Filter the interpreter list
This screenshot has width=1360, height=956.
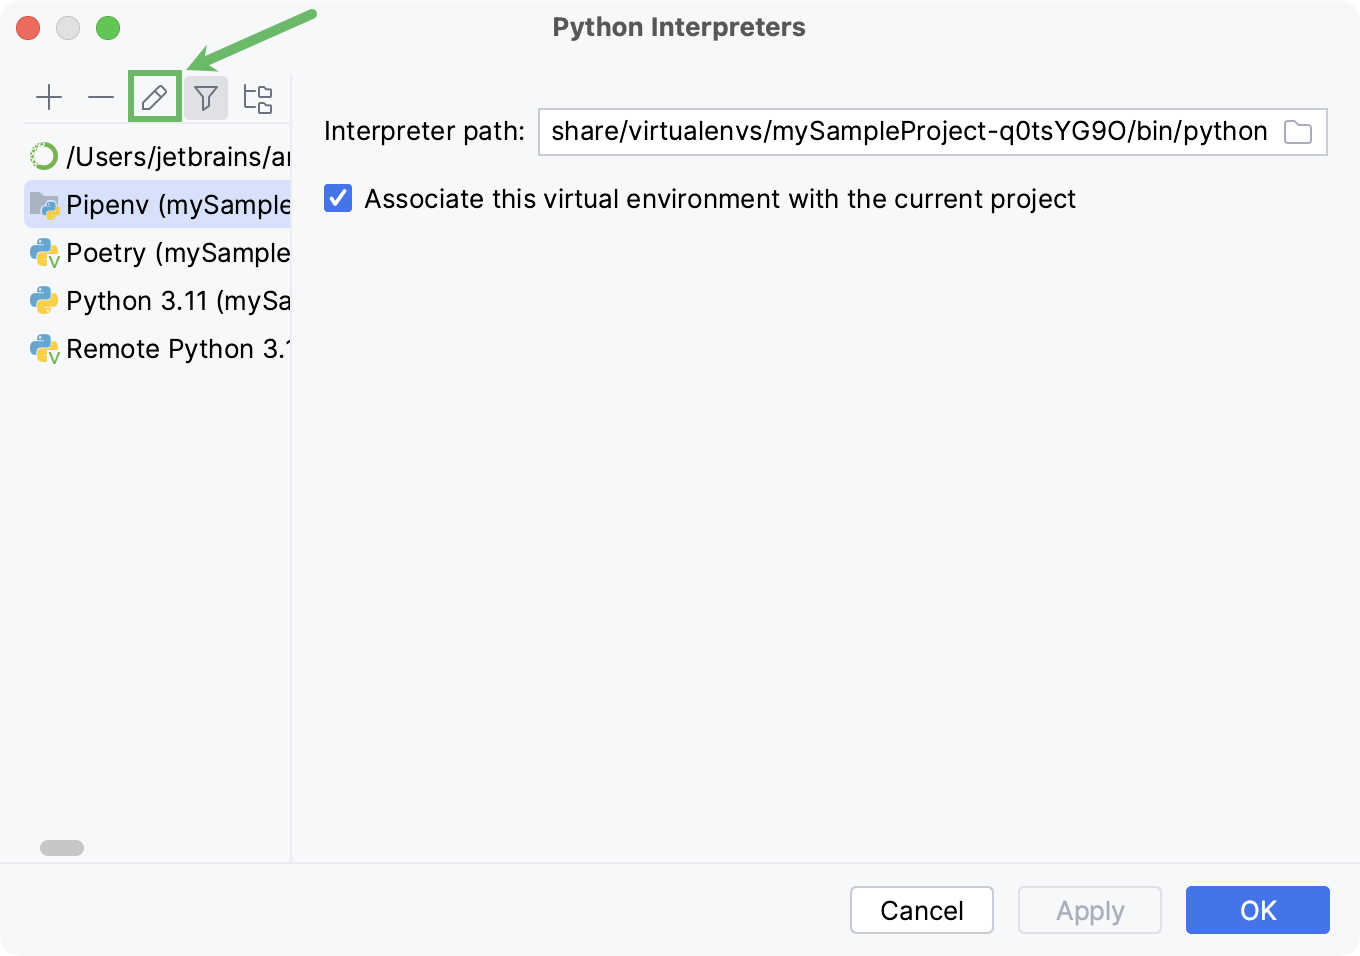click(206, 97)
